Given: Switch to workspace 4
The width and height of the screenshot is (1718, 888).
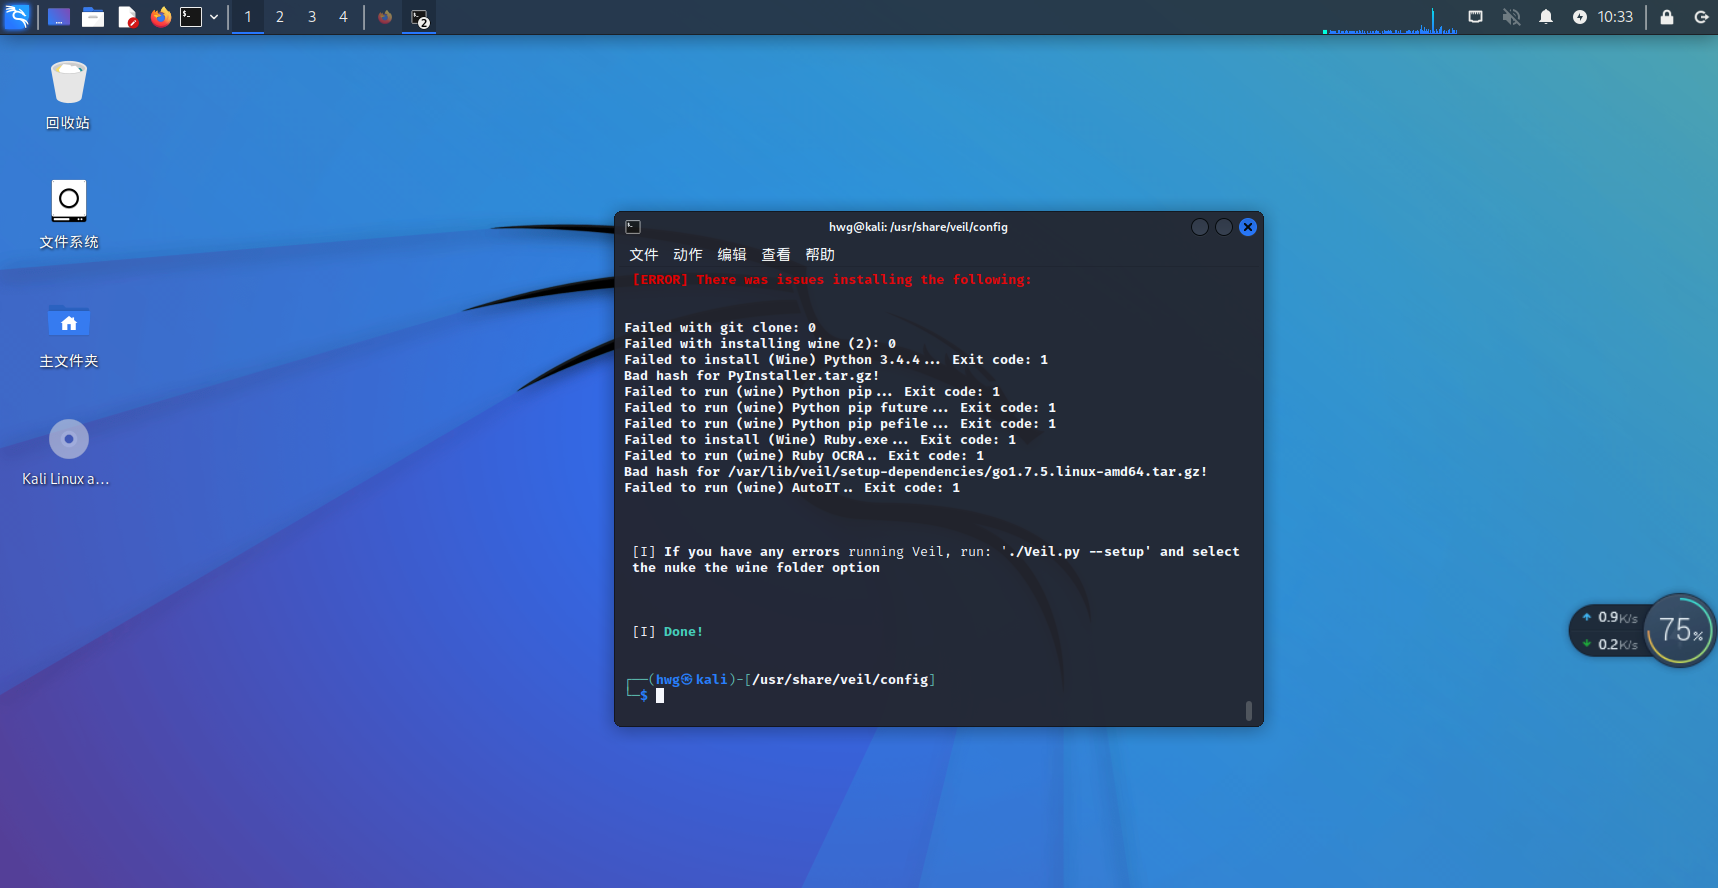Looking at the screenshot, I should pyautogui.click(x=343, y=17).
